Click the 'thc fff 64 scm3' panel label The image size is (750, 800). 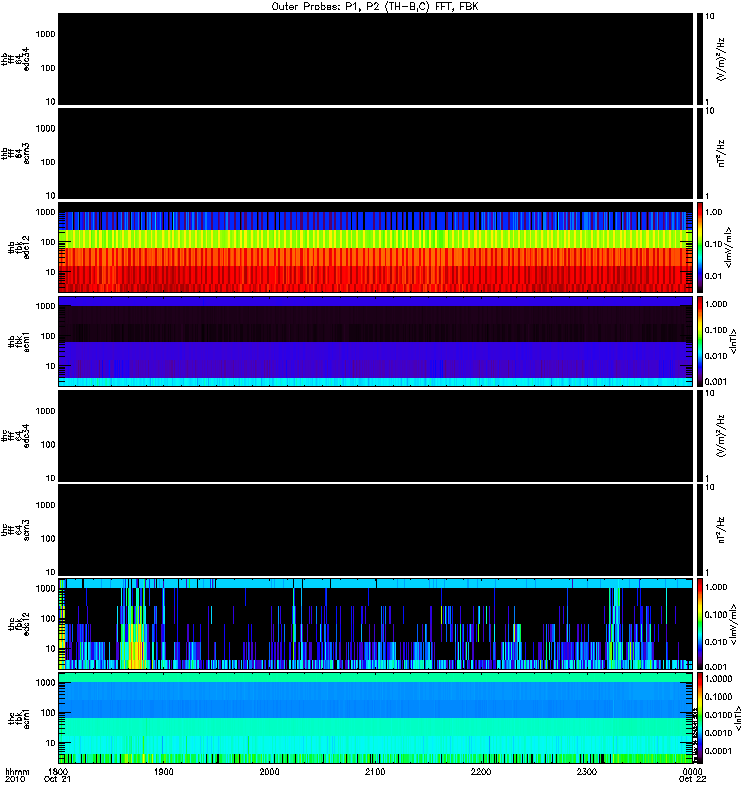coord(16,530)
